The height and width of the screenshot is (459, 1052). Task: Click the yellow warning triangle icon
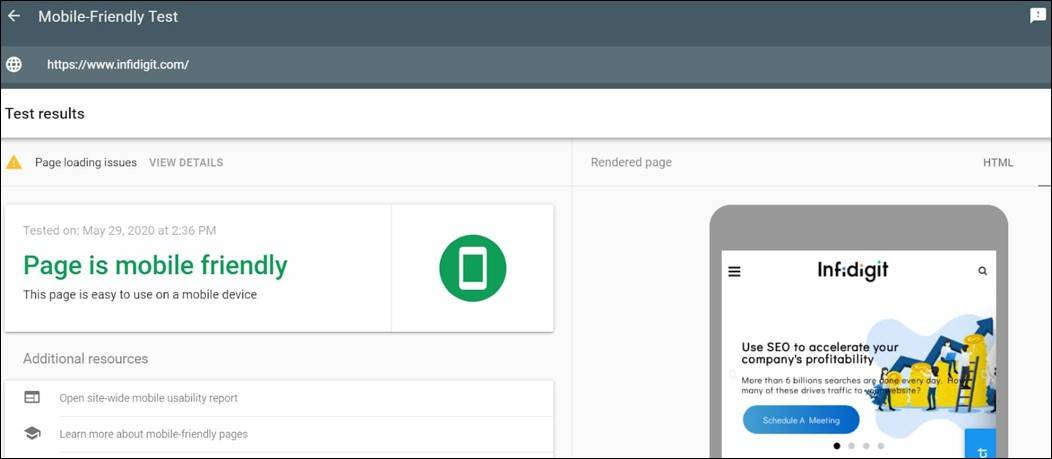pos(13,162)
